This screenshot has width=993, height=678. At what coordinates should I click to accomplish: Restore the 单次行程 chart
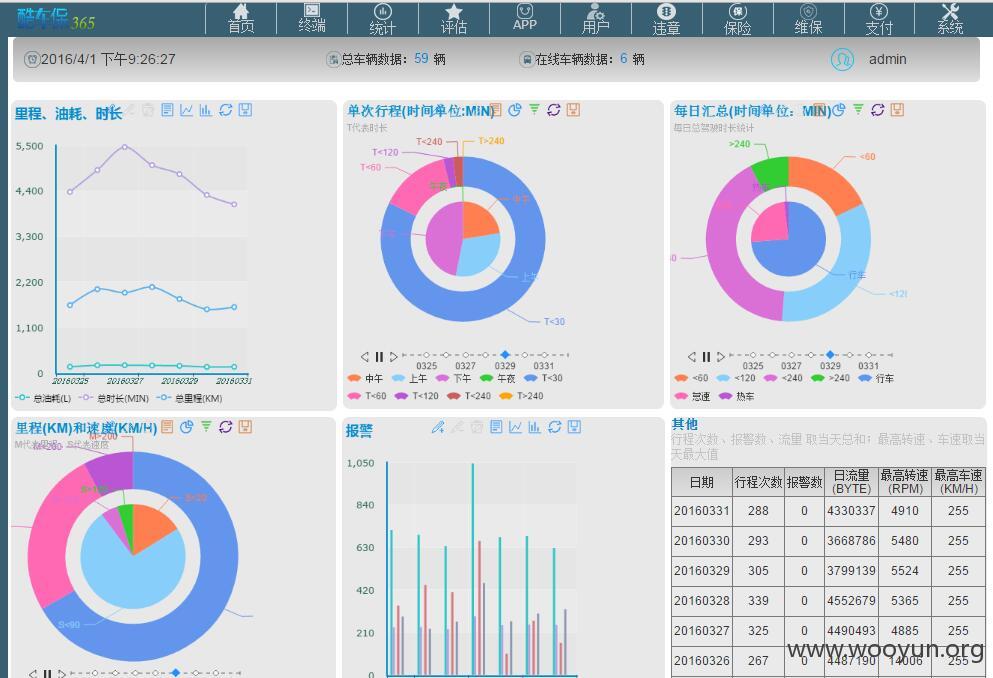click(553, 110)
